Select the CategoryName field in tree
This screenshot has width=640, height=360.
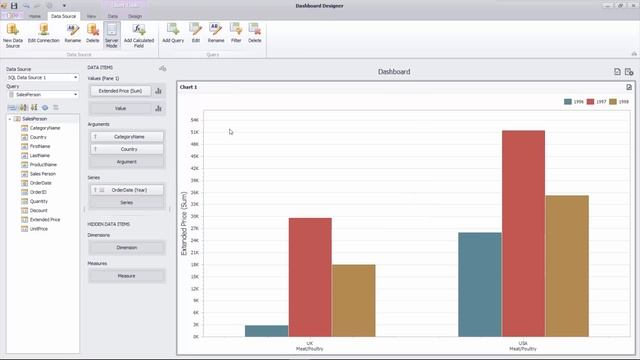point(45,128)
